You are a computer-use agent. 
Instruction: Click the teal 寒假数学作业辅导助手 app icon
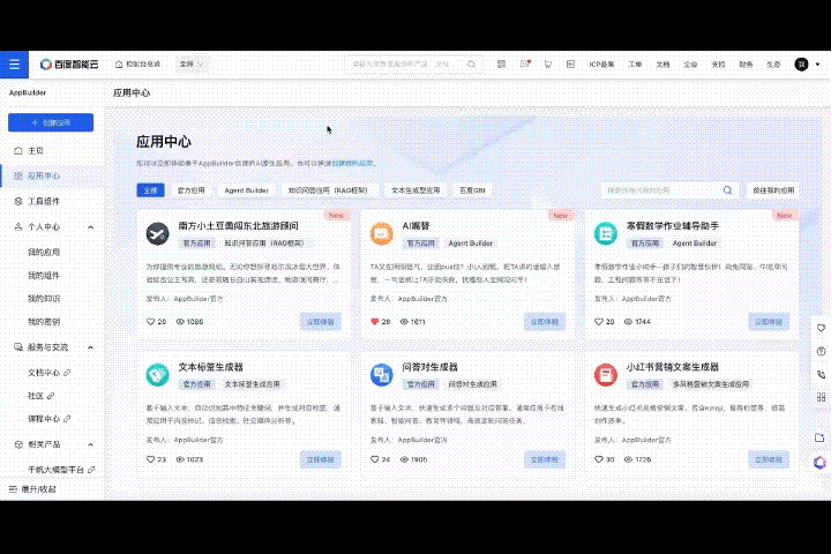tap(605, 233)
